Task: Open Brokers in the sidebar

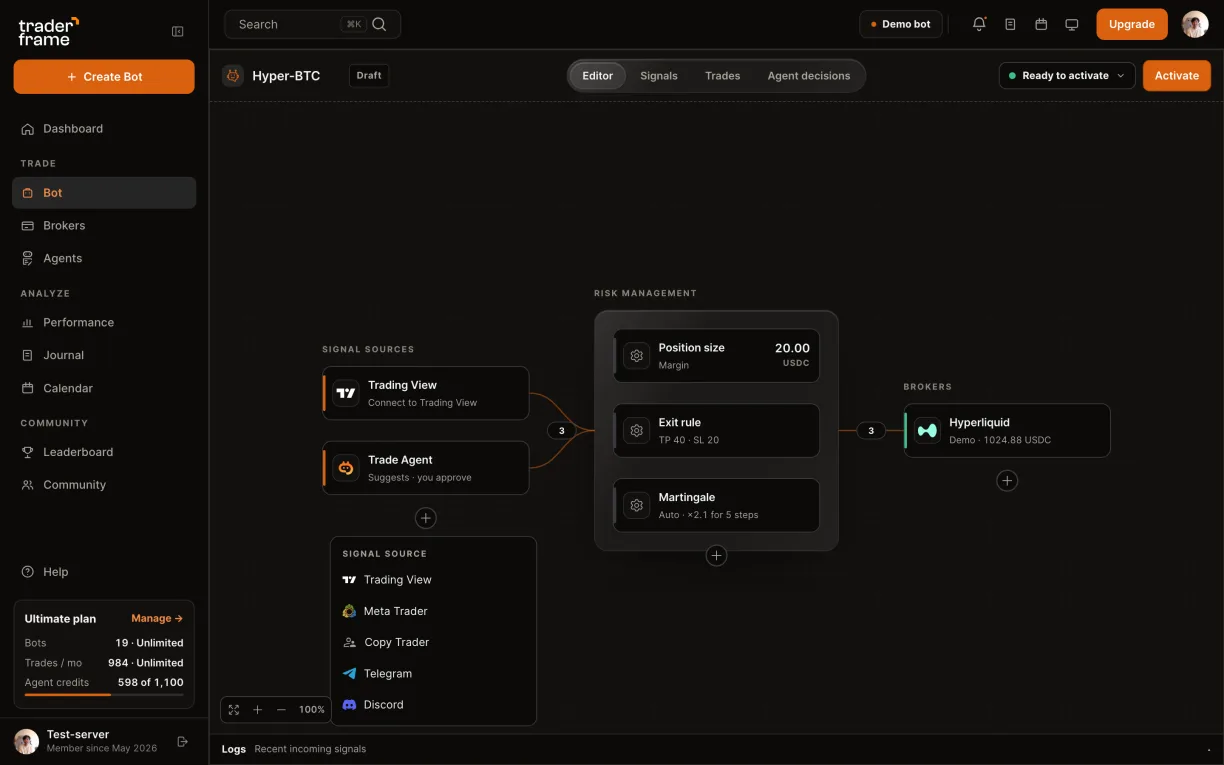Action: click(x=104, y=226)
